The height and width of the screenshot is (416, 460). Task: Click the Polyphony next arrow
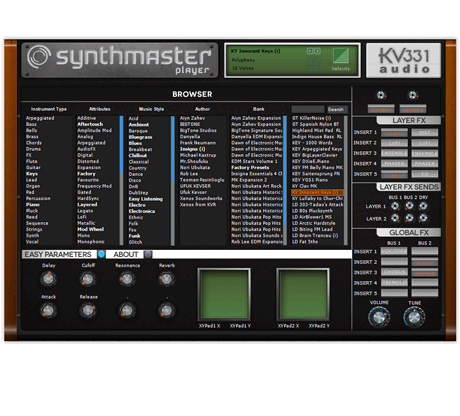(317, 60)
